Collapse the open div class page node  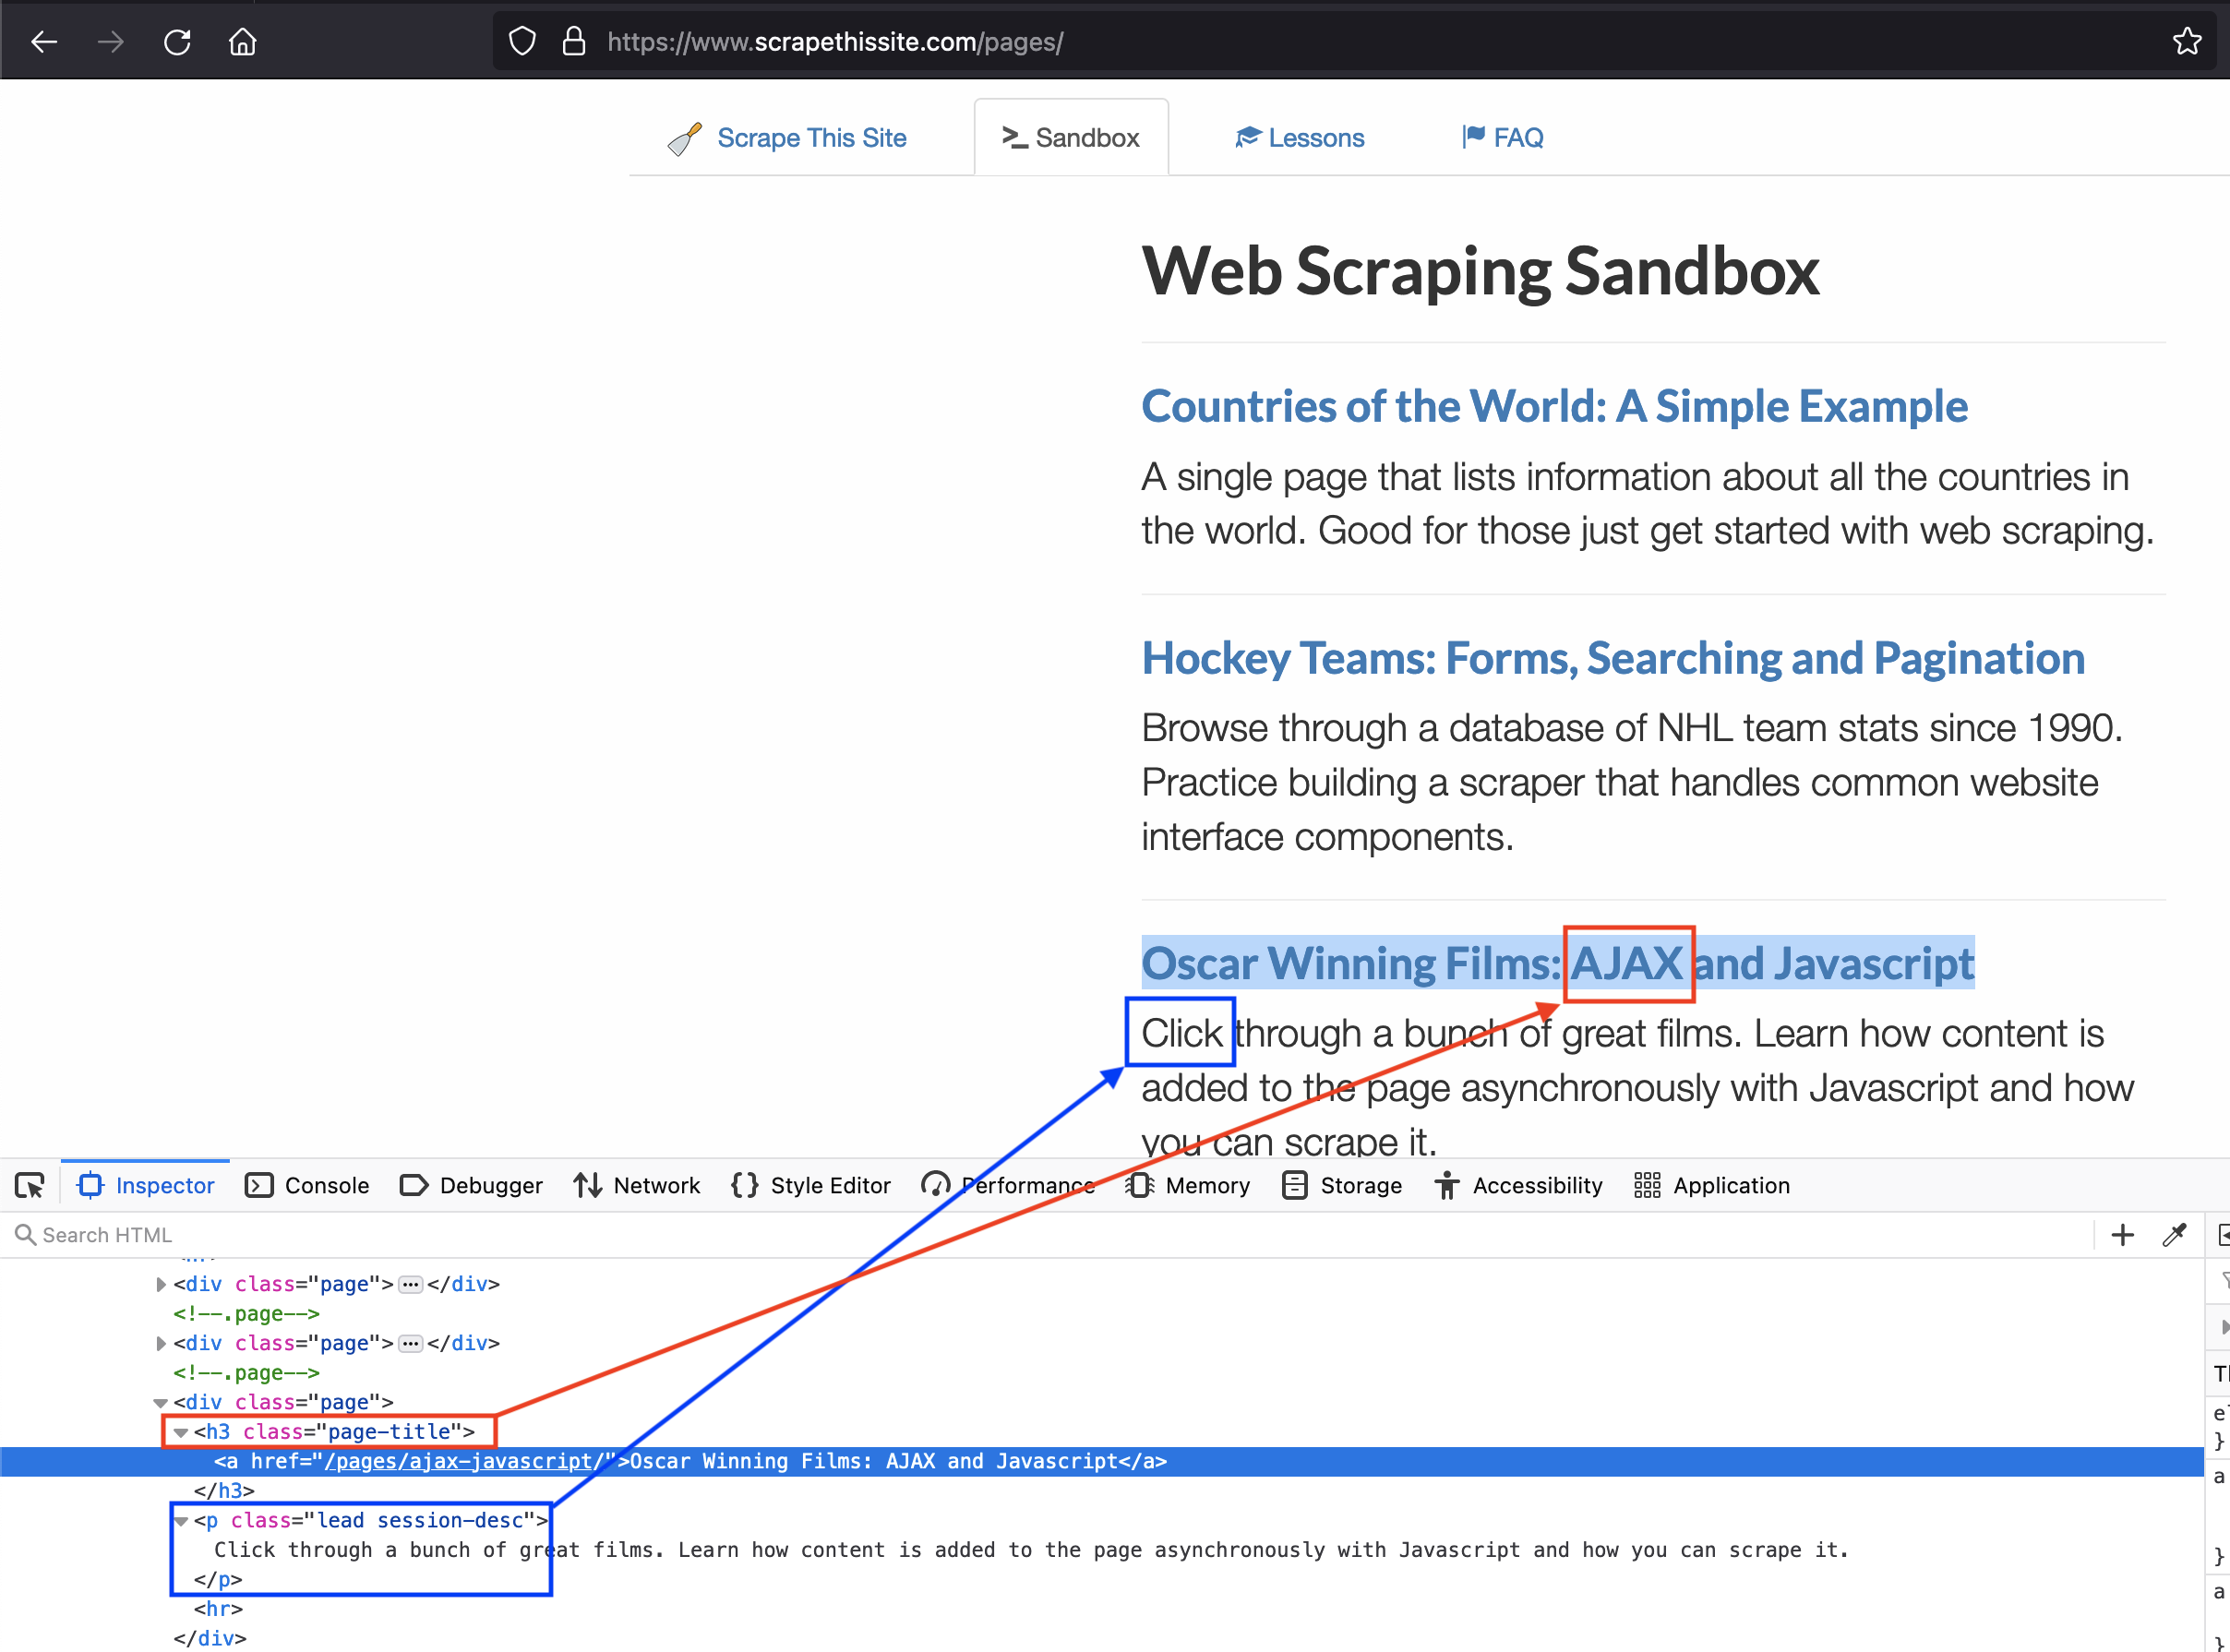[160, 1403]
